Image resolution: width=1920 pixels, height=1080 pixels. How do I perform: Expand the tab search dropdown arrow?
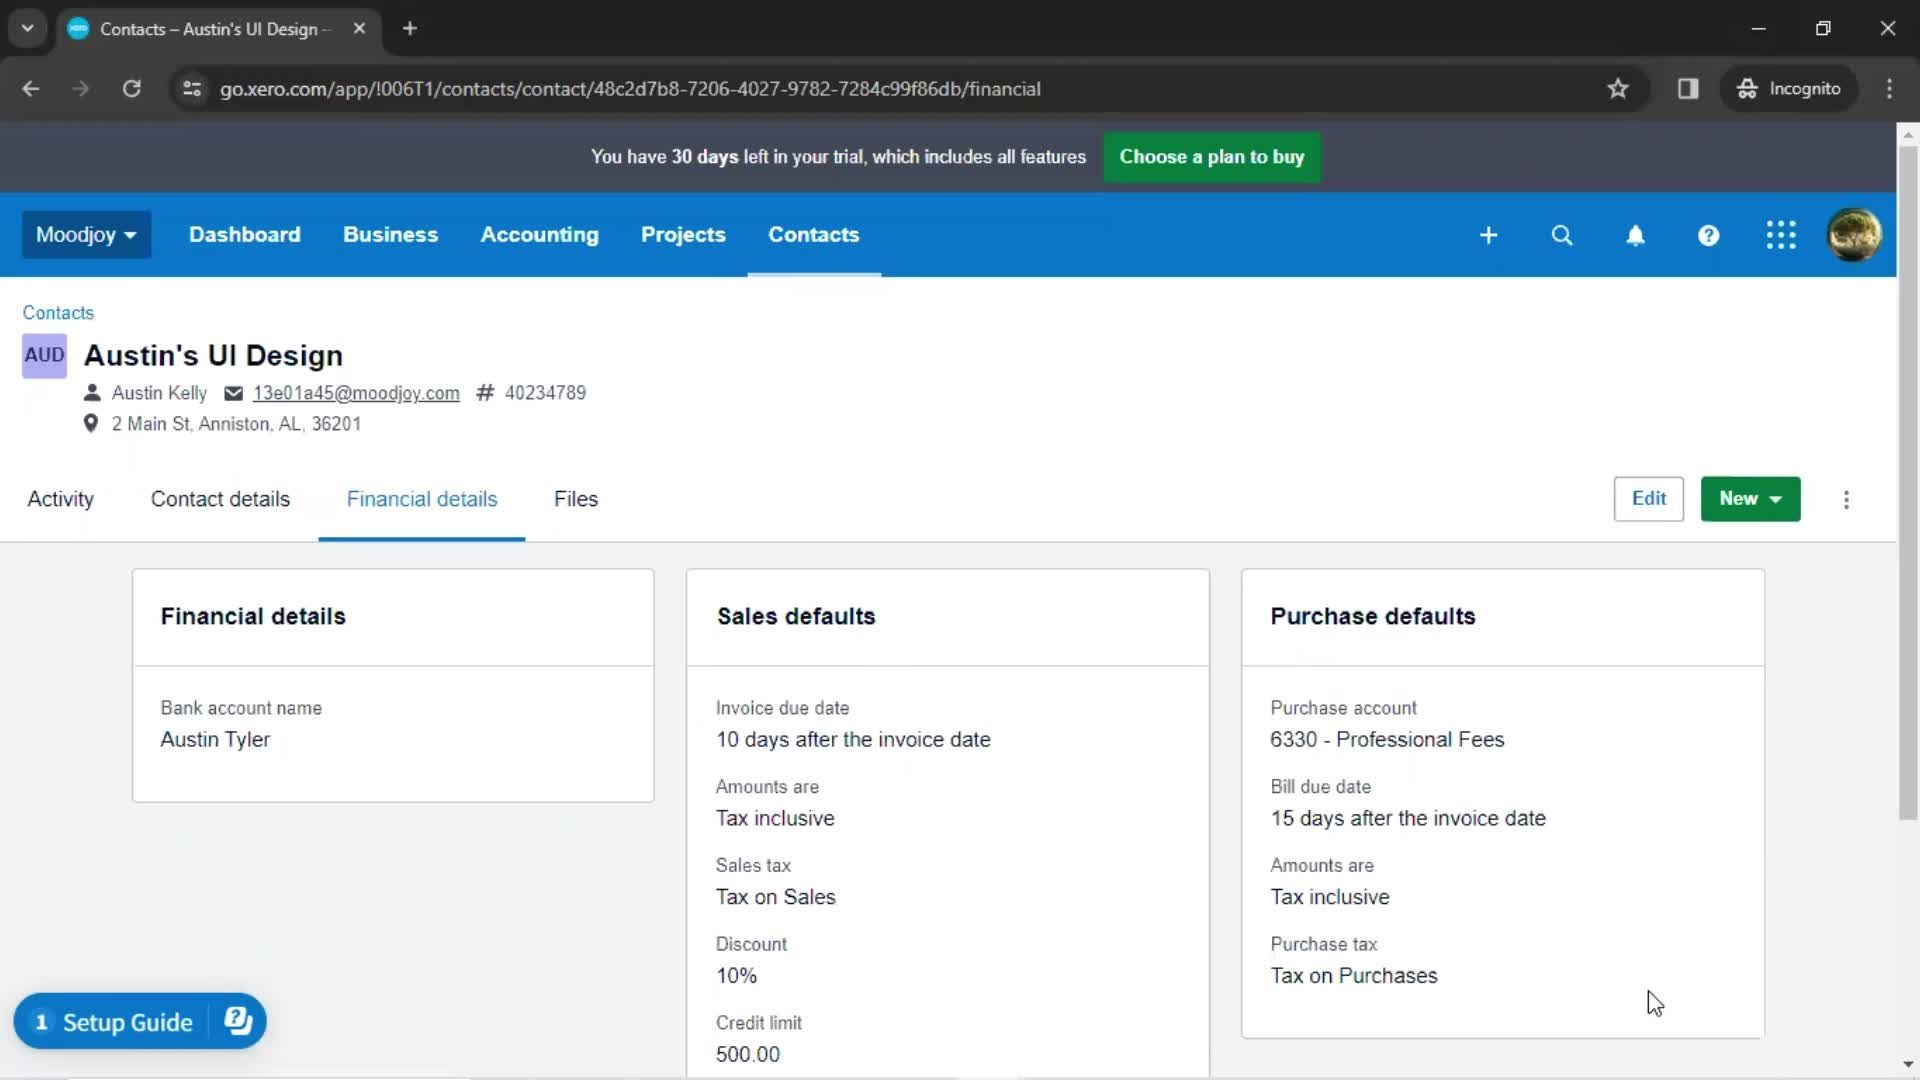(27, 29)
